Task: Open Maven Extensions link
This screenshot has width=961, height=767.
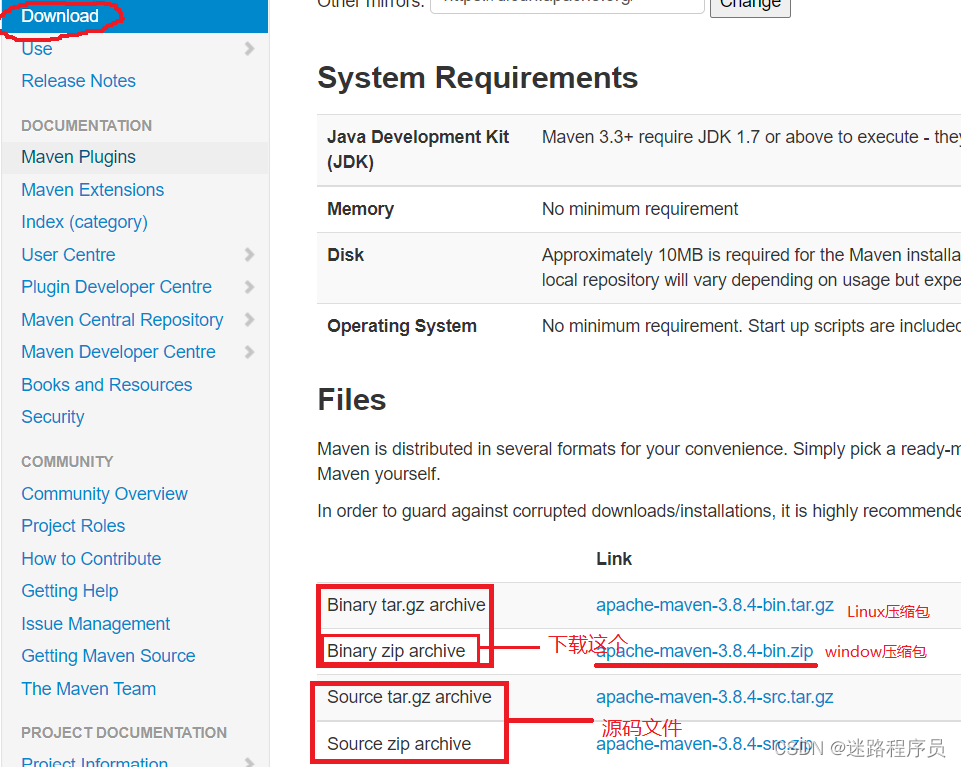Action: click(x=93, y=190)
